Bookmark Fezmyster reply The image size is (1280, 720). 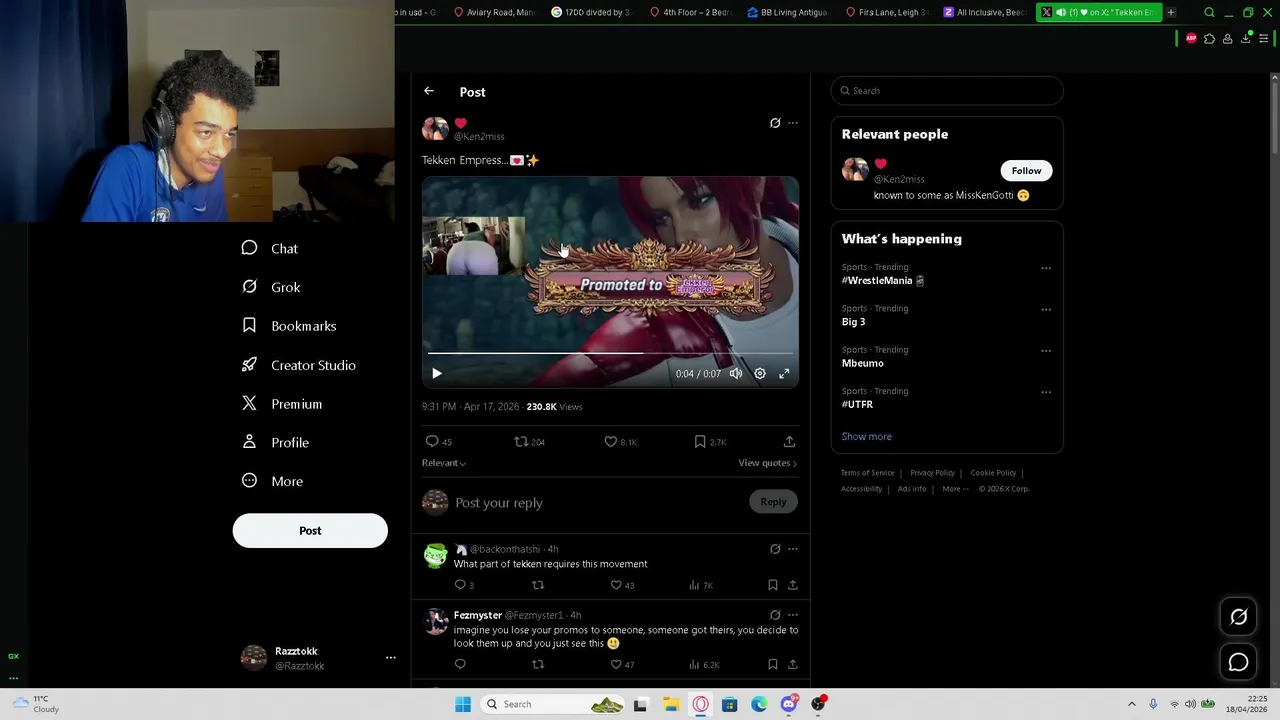coord(772,664)
